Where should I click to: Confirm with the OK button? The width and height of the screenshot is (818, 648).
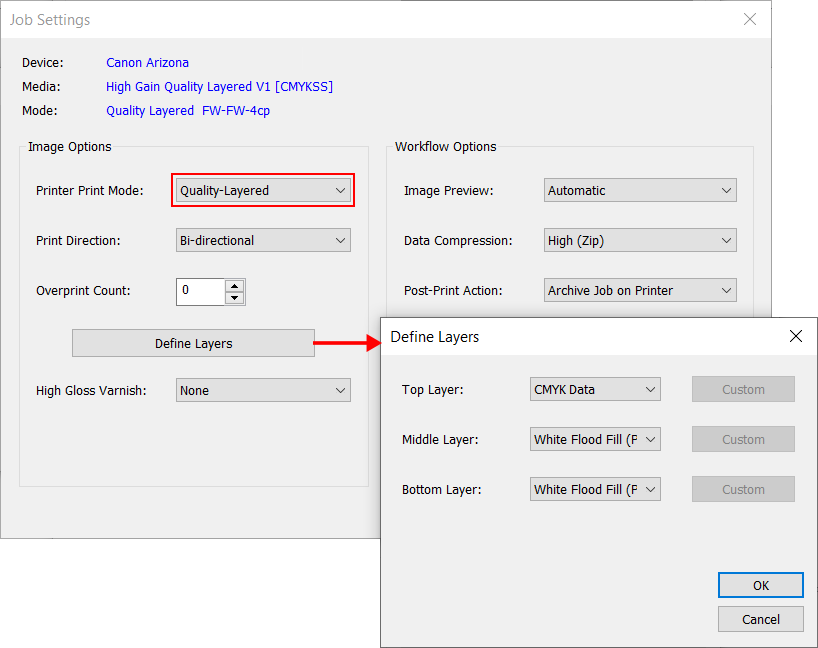[x=760, y=585]
